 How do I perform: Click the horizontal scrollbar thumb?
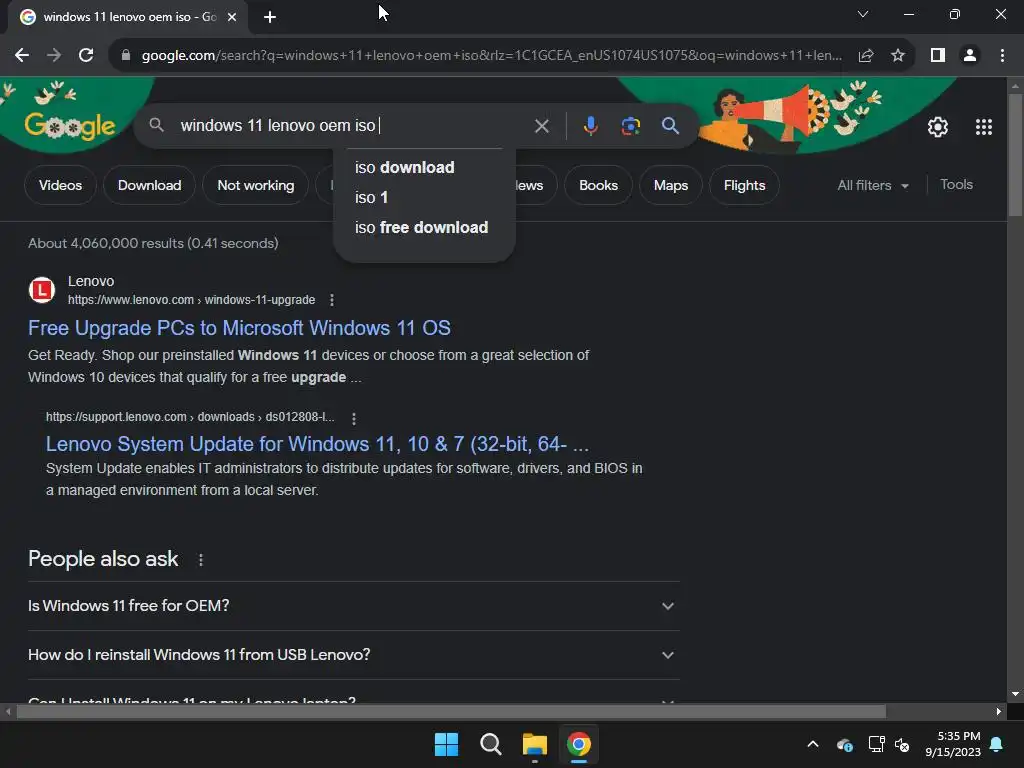(451, 711)
